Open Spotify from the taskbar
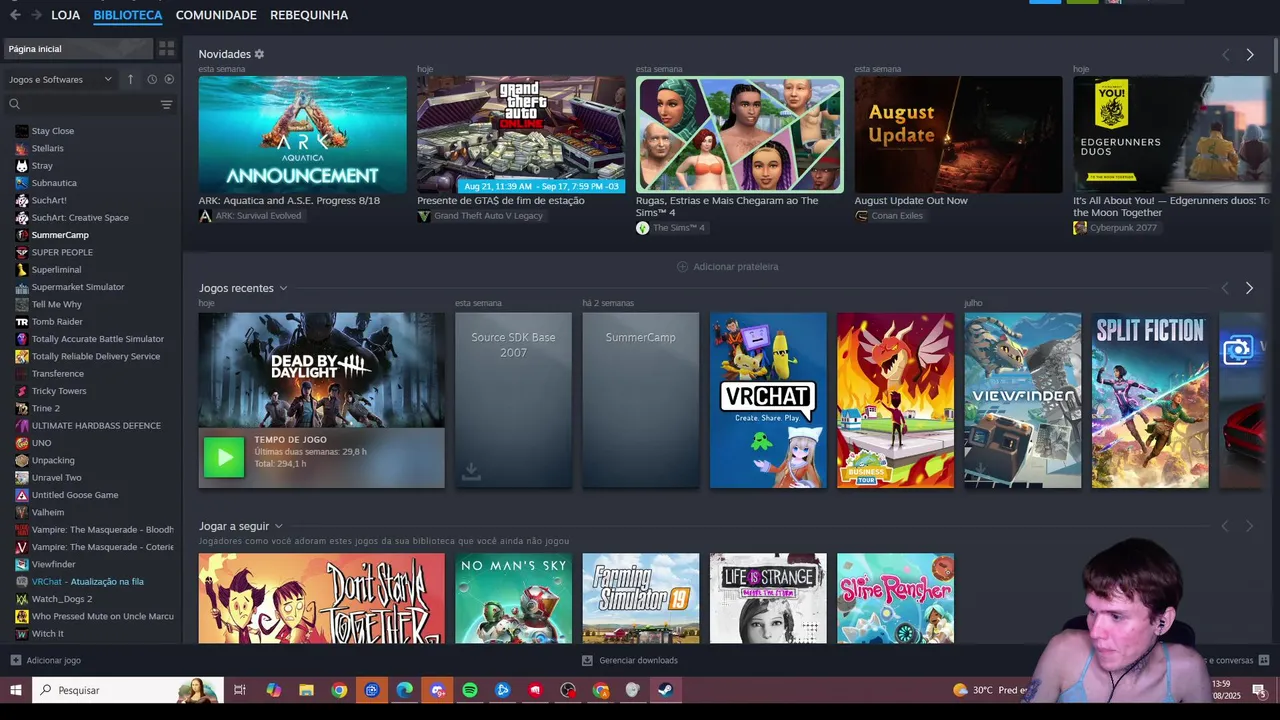 click(x=470, y=690)
